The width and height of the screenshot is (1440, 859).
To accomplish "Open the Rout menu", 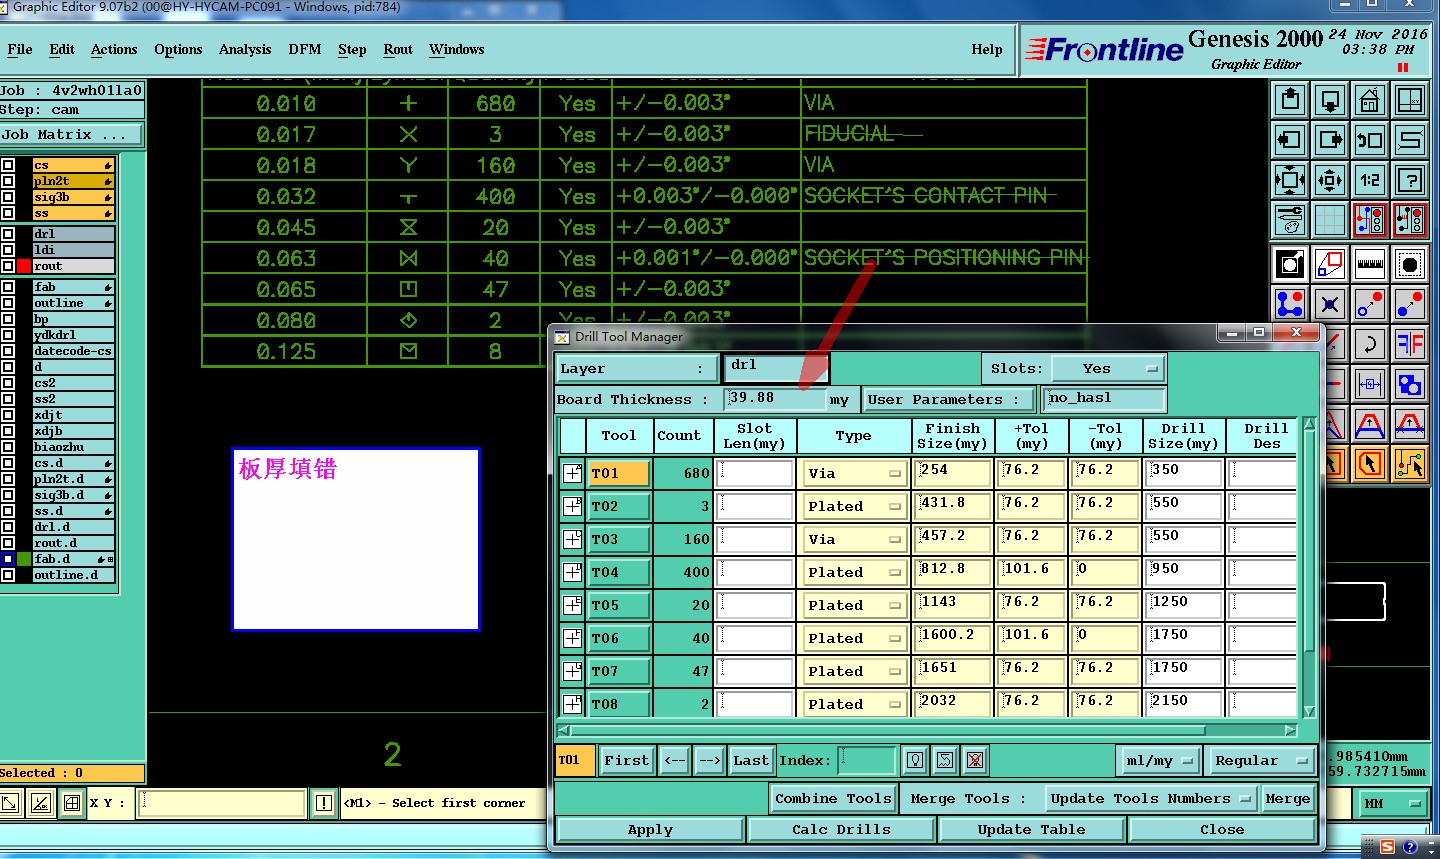I will pyautogui.click(x=398, y=49).
